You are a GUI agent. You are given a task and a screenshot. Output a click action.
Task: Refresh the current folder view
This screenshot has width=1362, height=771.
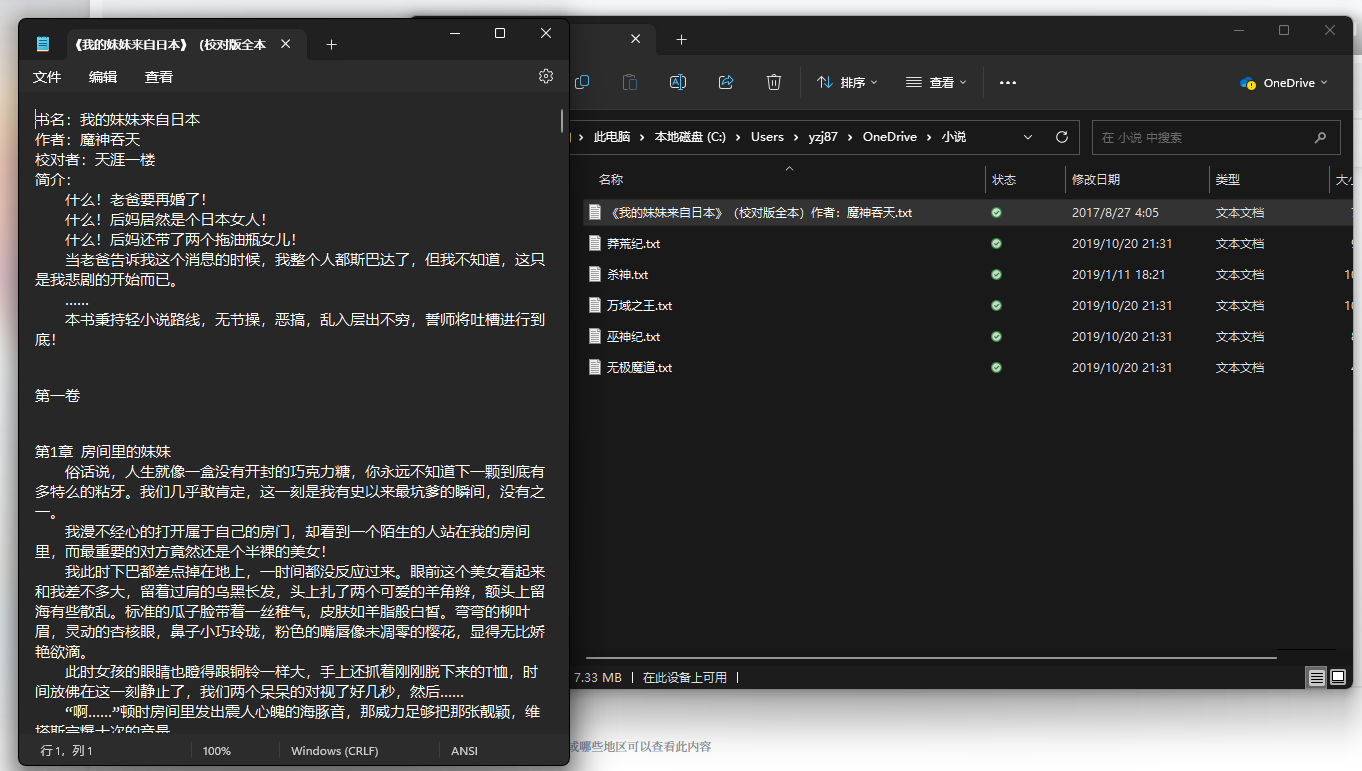tap(1062, 137)
